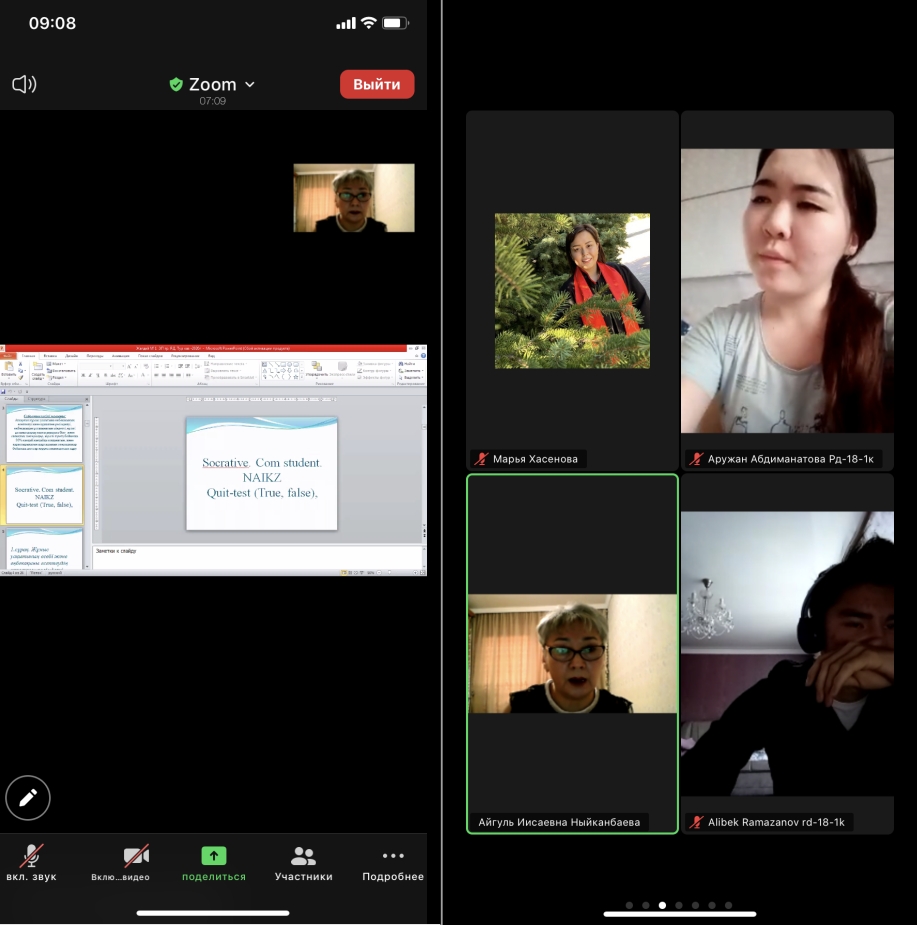Tap the last page indicator dot
This screenshot has width=917, height=925.
(x=727, y=905)
